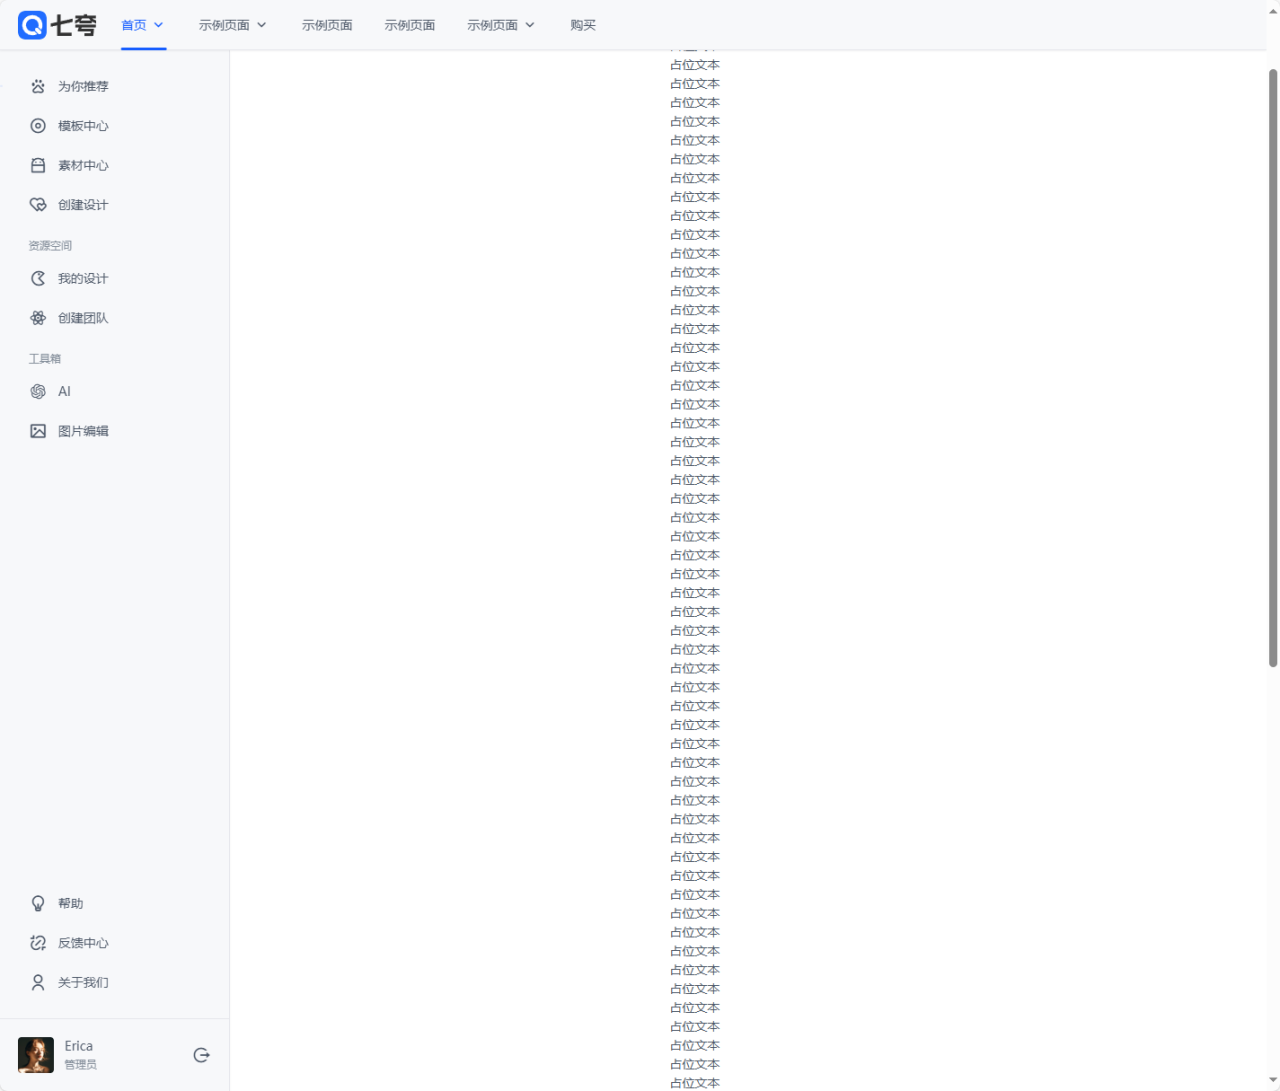Click the logout icon next to Erica
This screenshot has width=1280, height=1091.
201,1055
